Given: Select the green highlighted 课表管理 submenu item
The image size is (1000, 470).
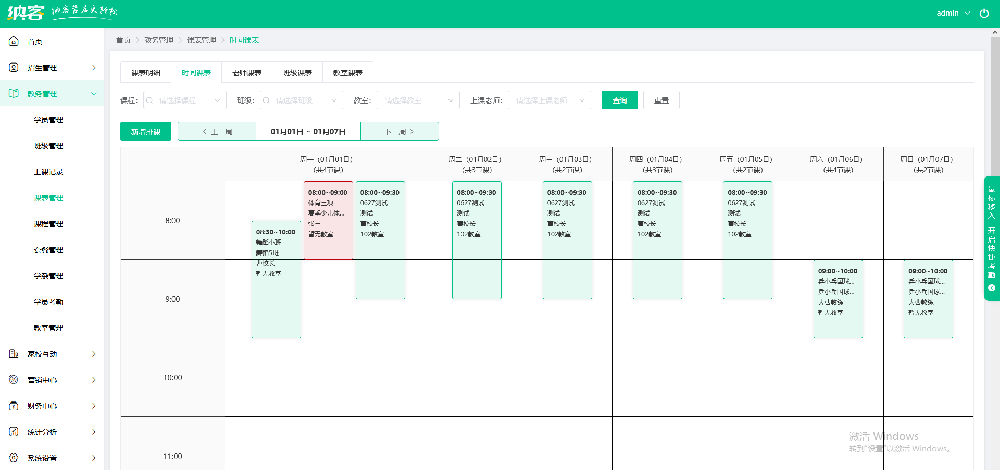Looking at the screenshot, I should point(48,198).
